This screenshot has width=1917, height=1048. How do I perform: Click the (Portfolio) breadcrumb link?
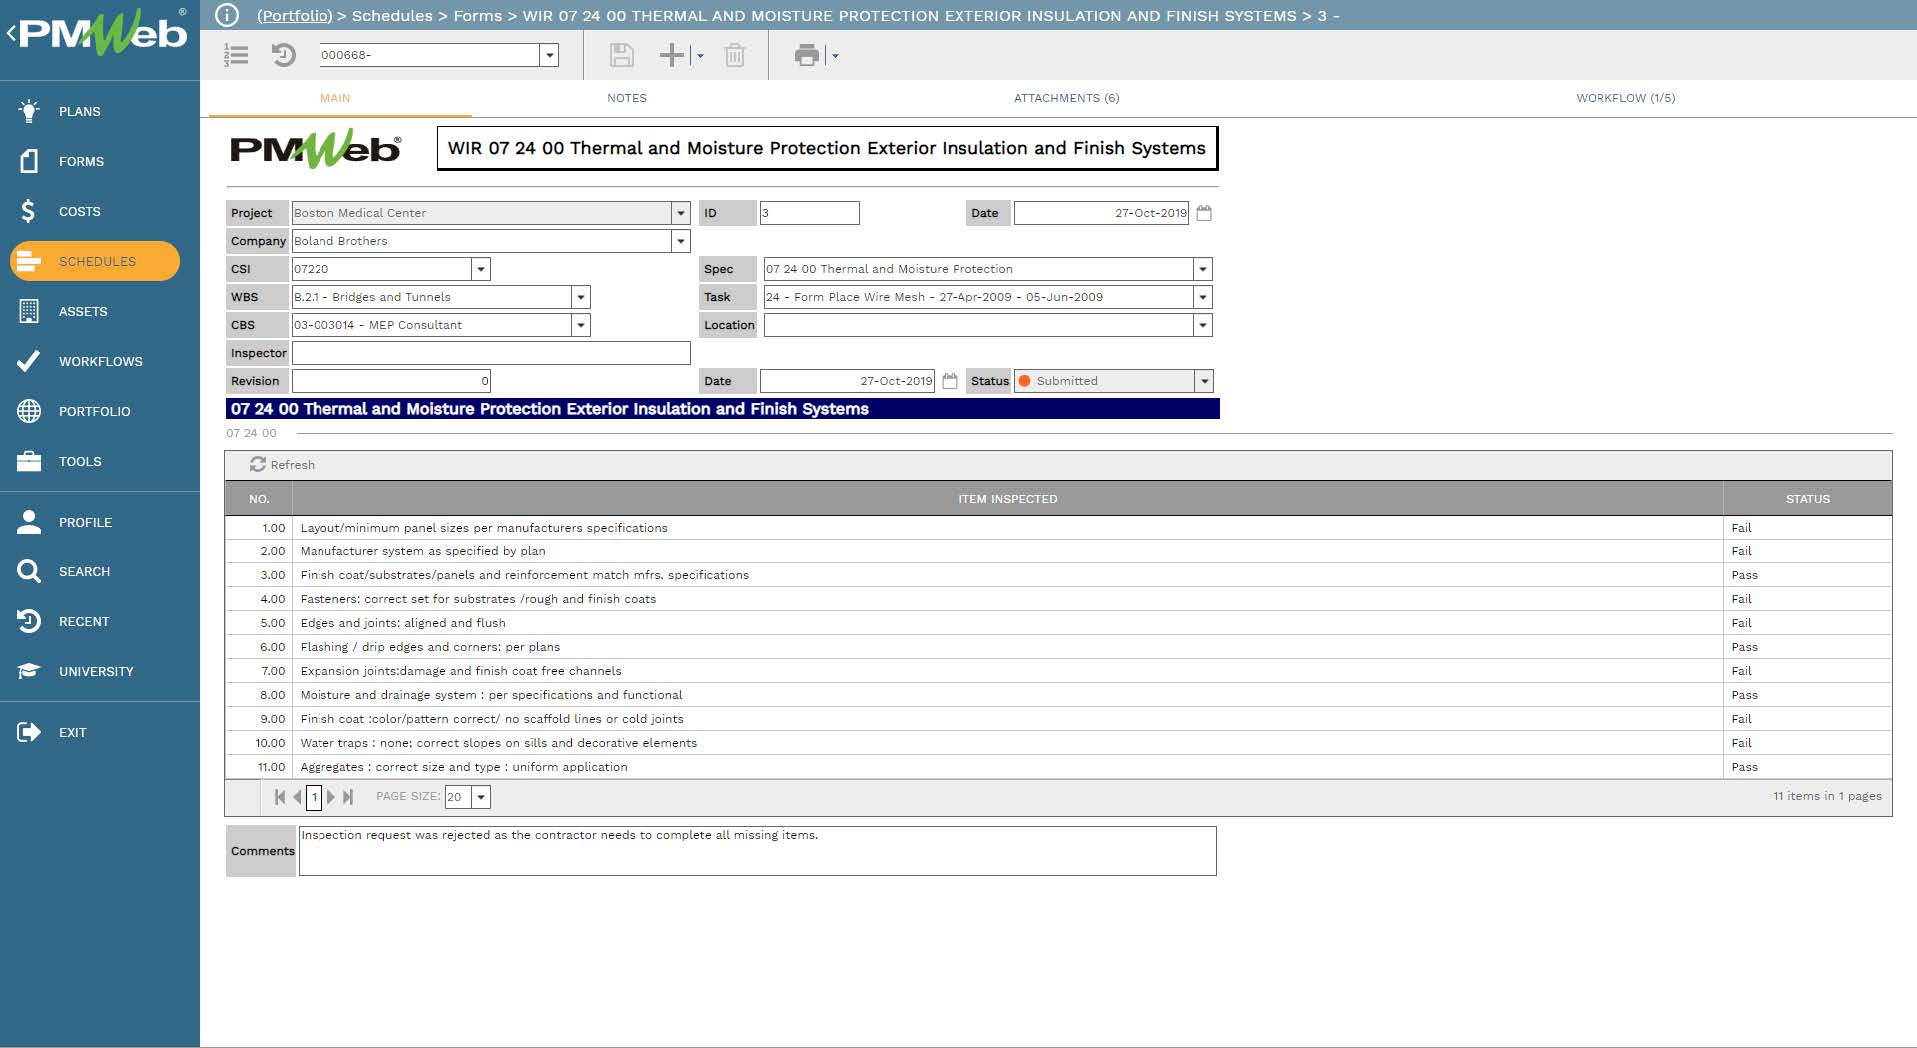pos(294,16)
